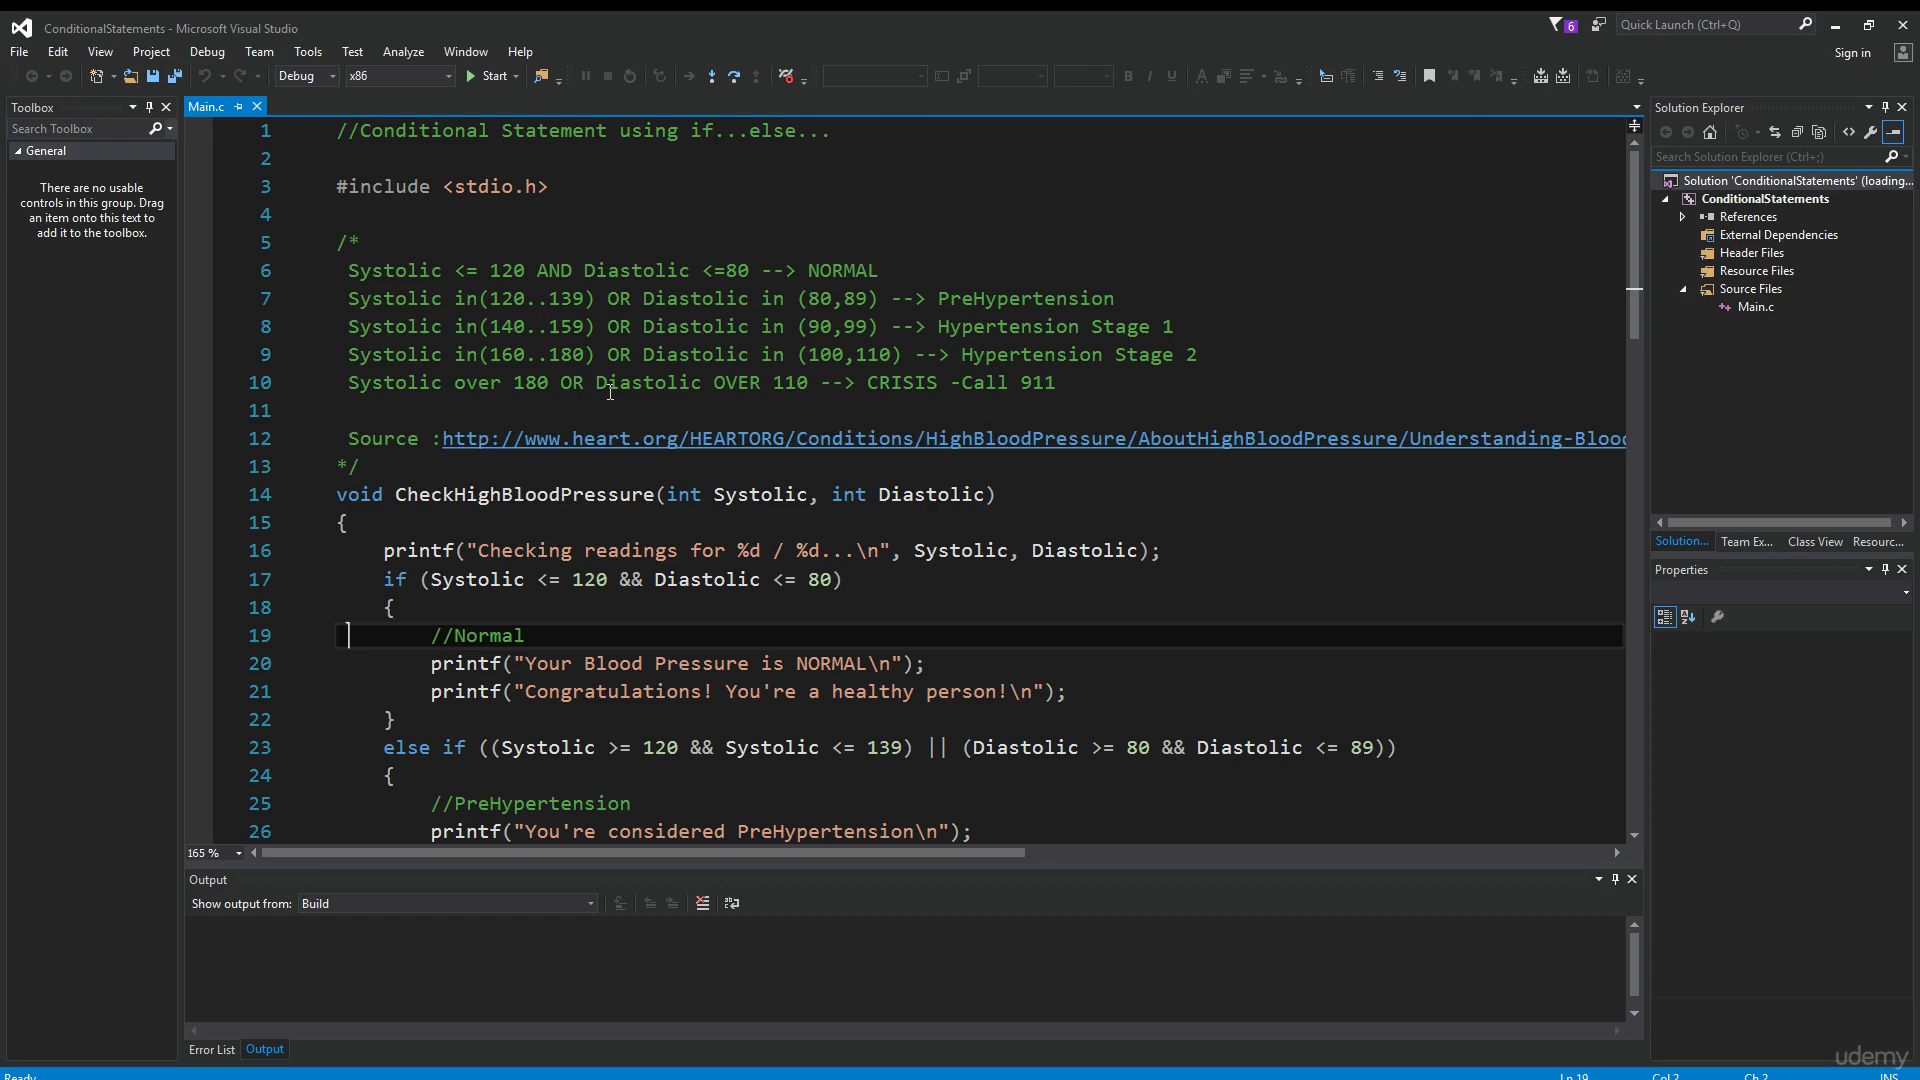This screenshot has height=1080, width=1920.
Task: Expand the References tree node
Action: coord(1682,217)
